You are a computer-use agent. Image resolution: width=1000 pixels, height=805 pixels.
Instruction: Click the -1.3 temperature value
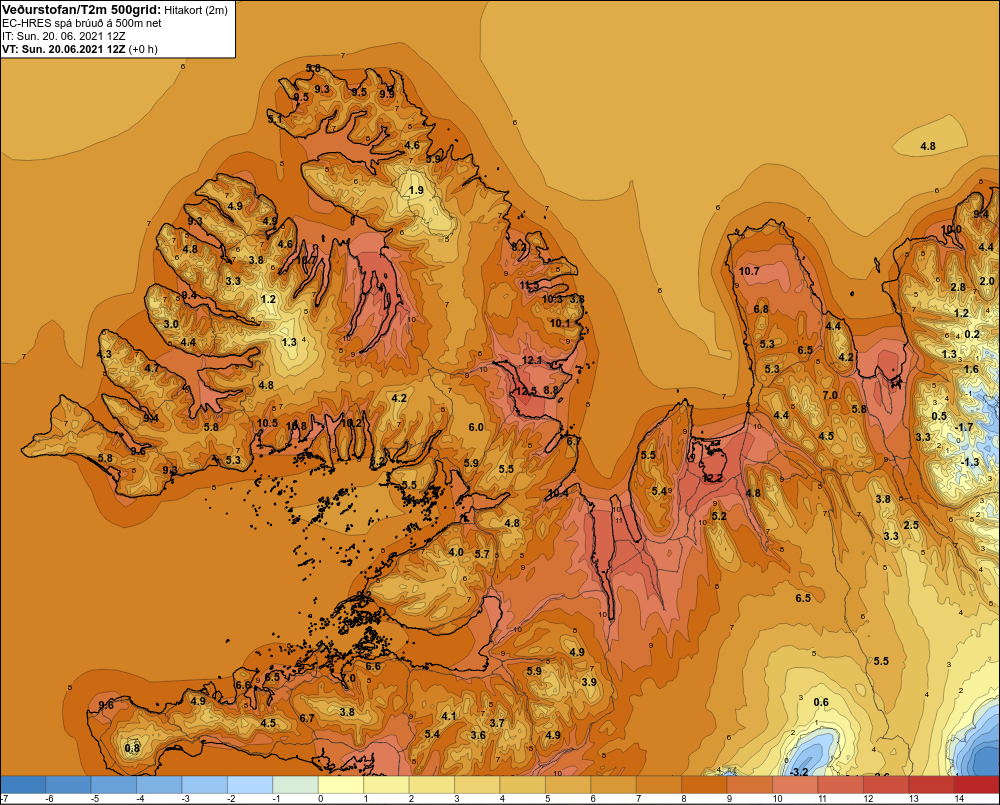[x=969, y=462]
